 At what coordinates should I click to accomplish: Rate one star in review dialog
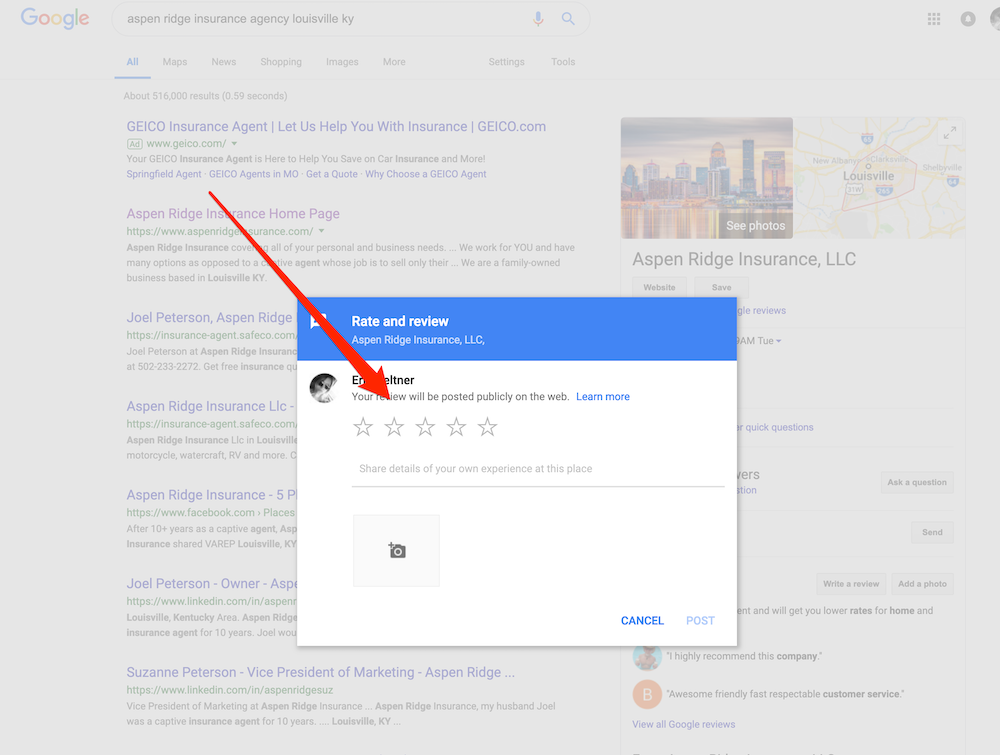pyautogui.click(x=363, y=427)
